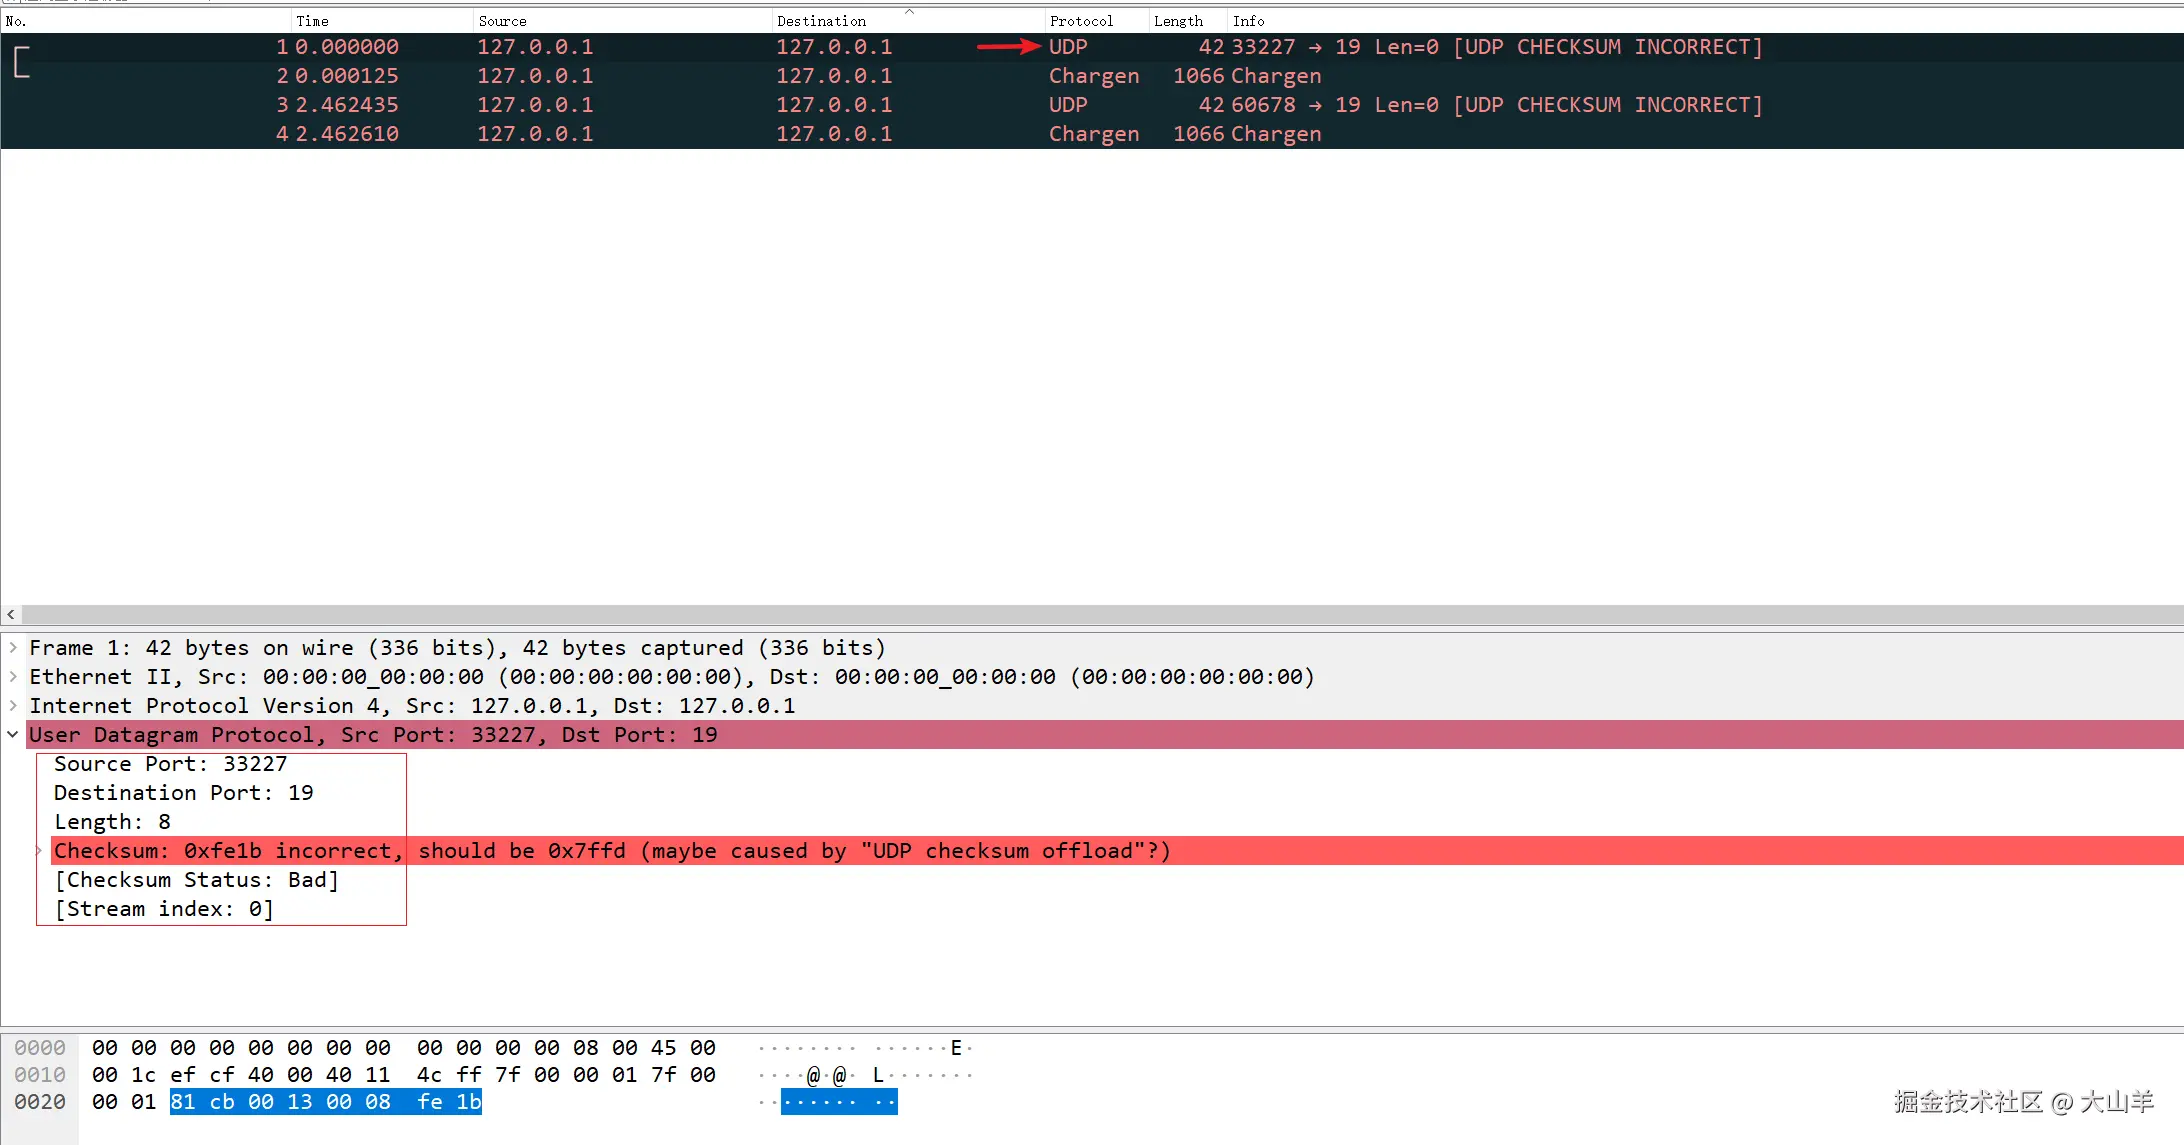Click the Length column header
The image size is (2184, 1145).
[x=1177, y=21]
